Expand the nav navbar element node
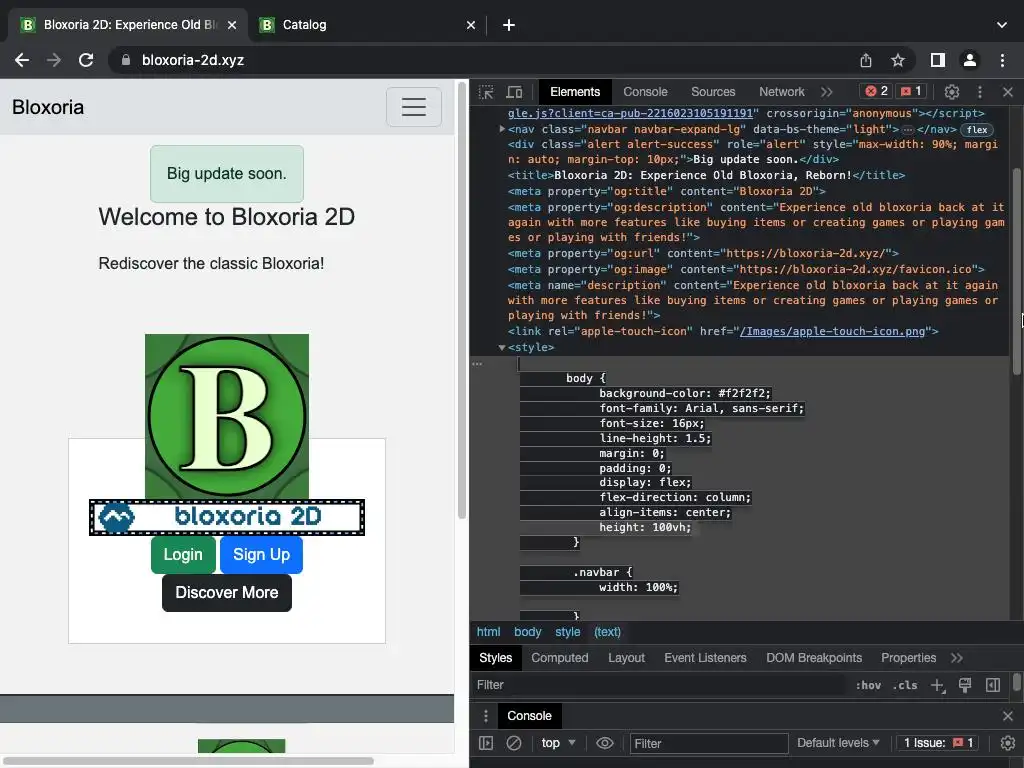The image size is (1024, 768). tap(502, 129)
